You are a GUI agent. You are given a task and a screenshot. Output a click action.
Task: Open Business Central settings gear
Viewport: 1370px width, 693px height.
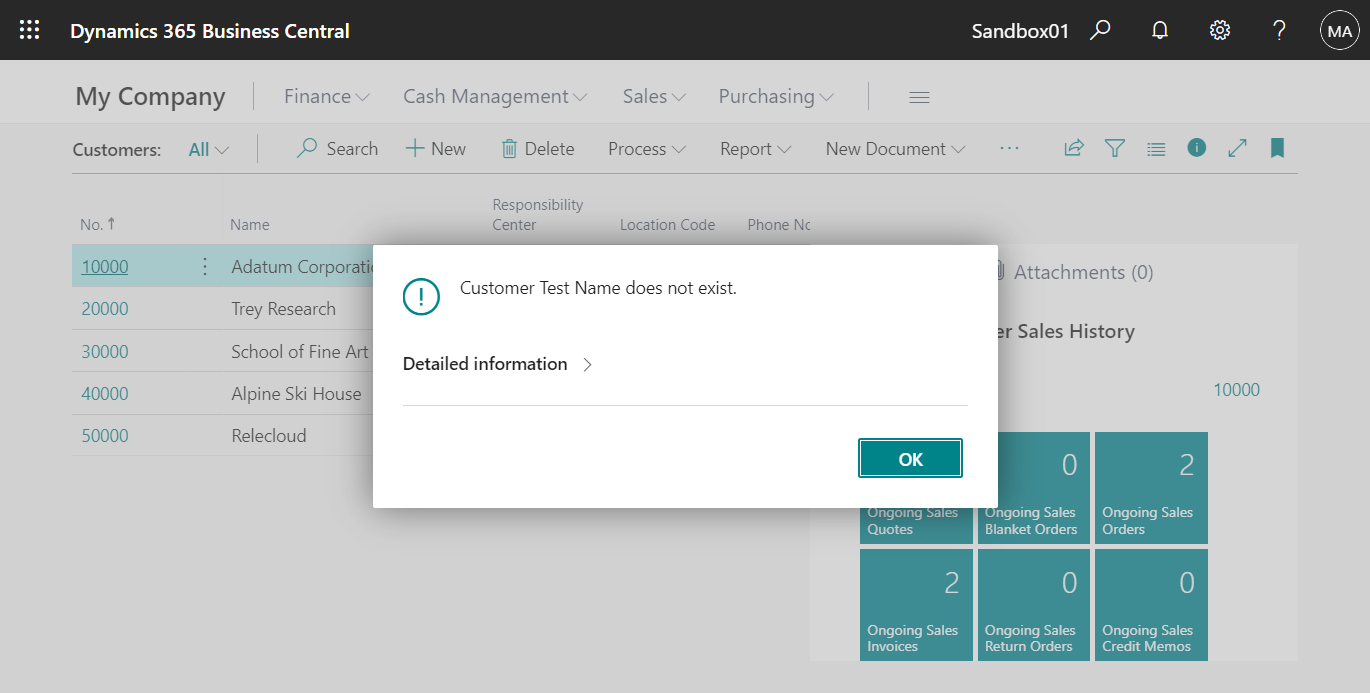pyautogui.click(x=1219, y=30)
